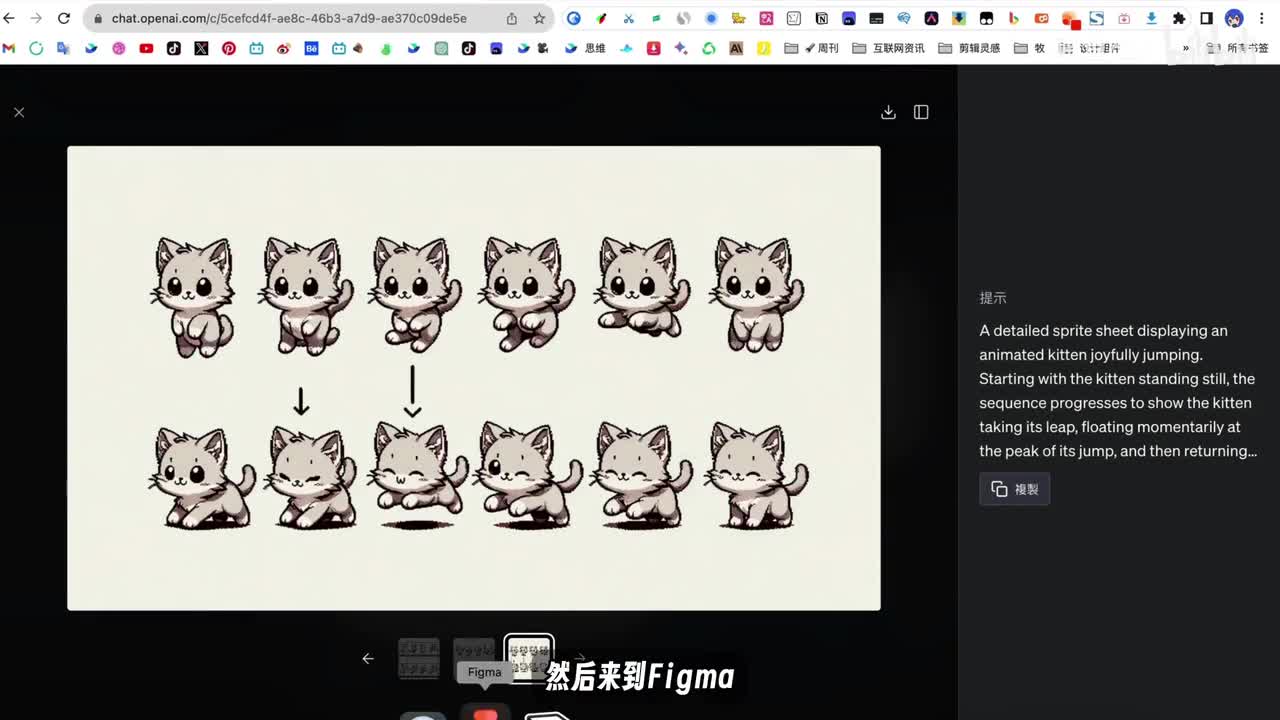Select the first sprite sheet thumbnail
The image size is (1280, 720).
coord(419,658)
